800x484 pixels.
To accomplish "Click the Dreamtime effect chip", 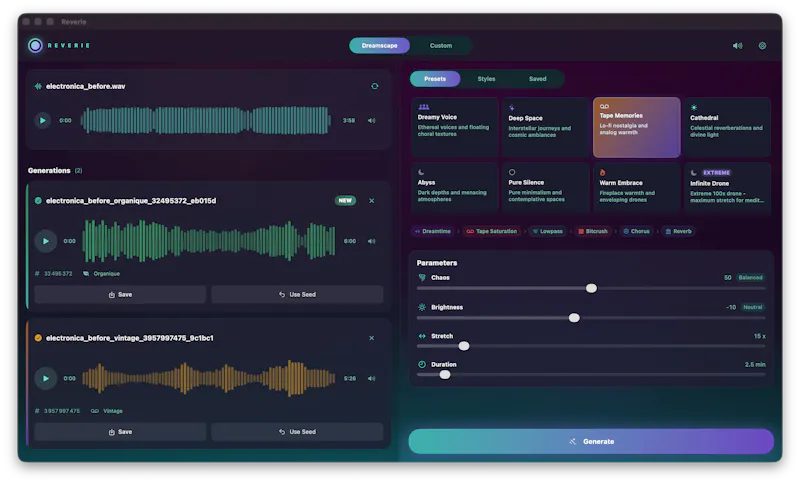I will coord(433,231).
